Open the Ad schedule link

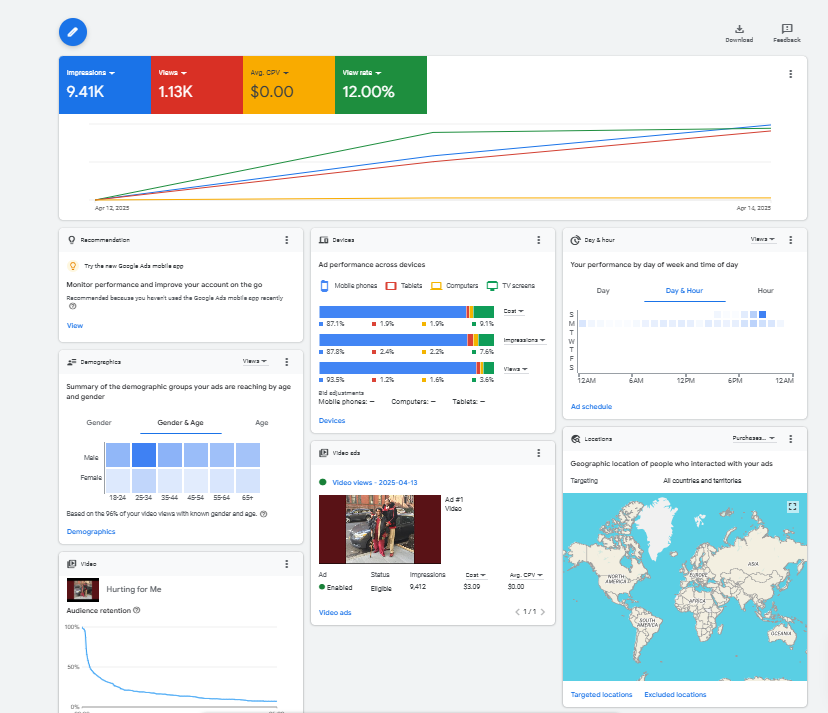591,407
